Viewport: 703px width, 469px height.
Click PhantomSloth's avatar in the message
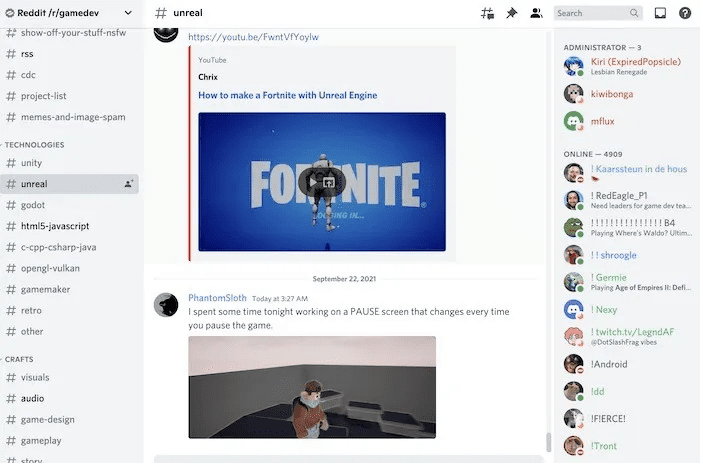pos(166,305)
